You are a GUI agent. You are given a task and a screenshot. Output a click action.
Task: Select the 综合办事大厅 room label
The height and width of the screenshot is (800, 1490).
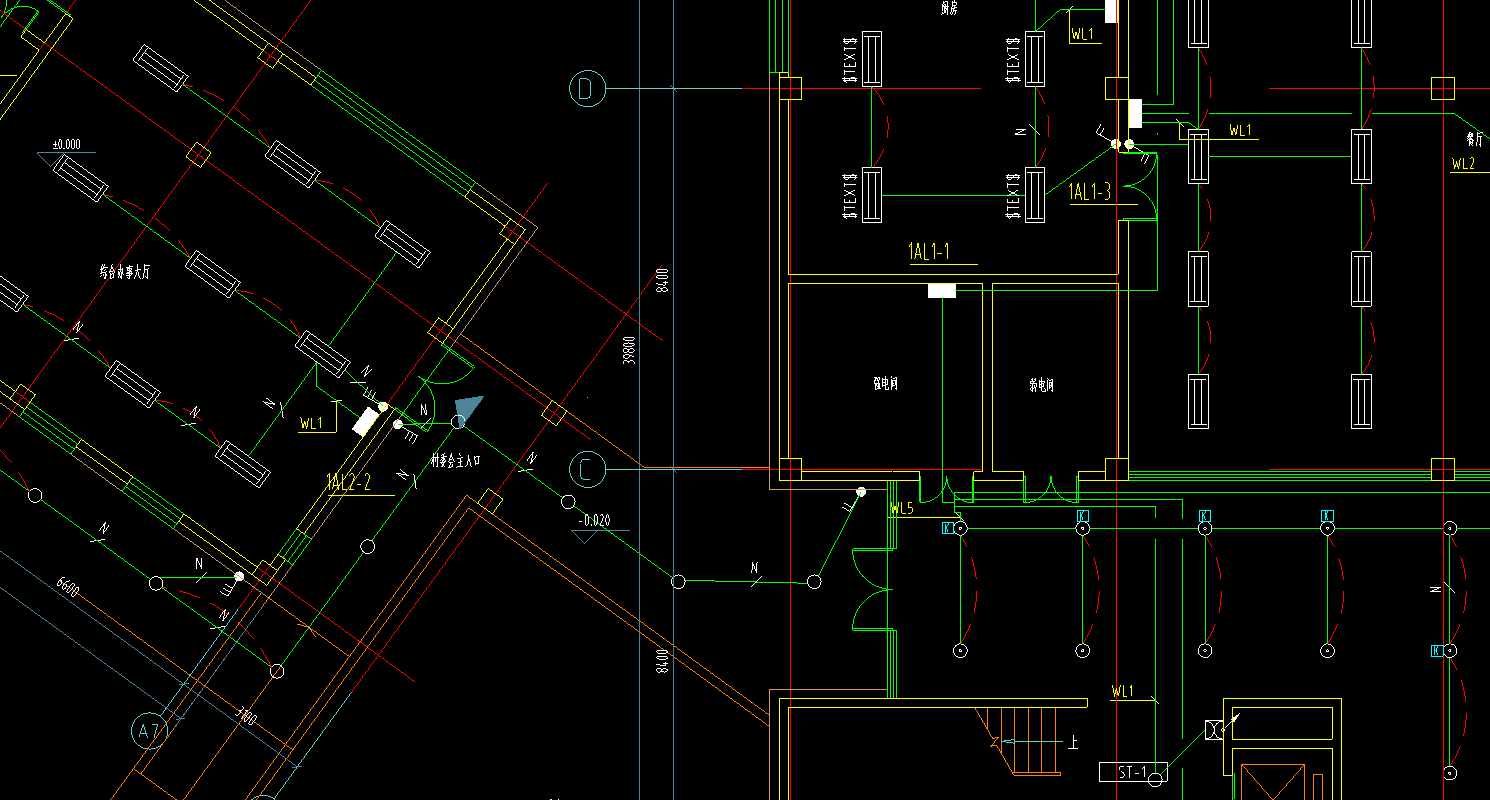(125, 270)
